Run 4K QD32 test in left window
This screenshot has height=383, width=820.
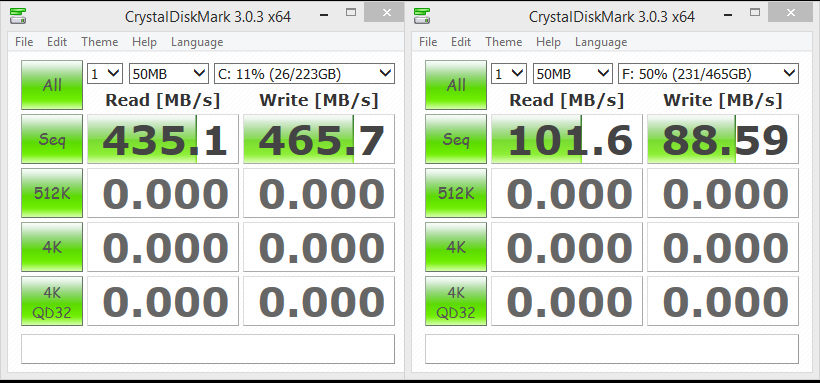tap(52, 301)
